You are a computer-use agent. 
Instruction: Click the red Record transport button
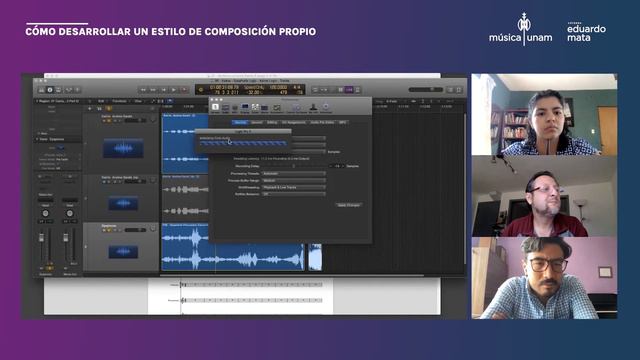[x=184, y=90]
